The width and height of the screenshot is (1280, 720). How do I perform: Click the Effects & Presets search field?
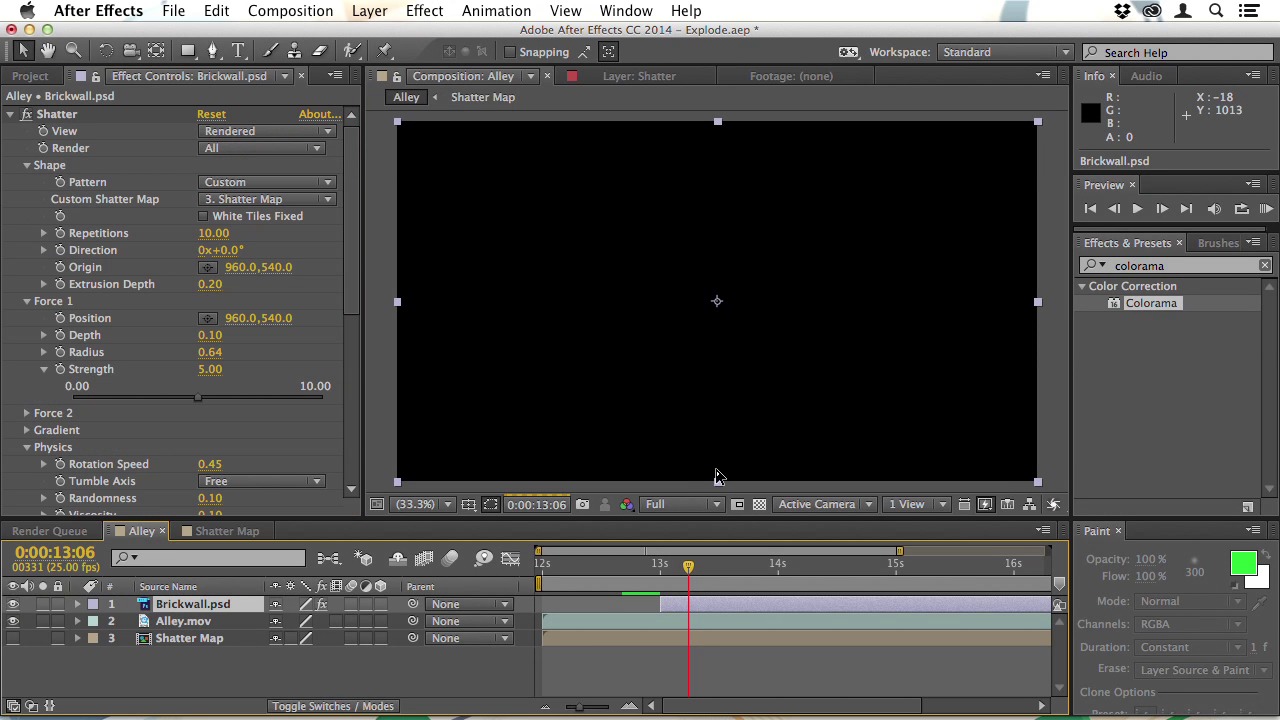click(1176, 266)
